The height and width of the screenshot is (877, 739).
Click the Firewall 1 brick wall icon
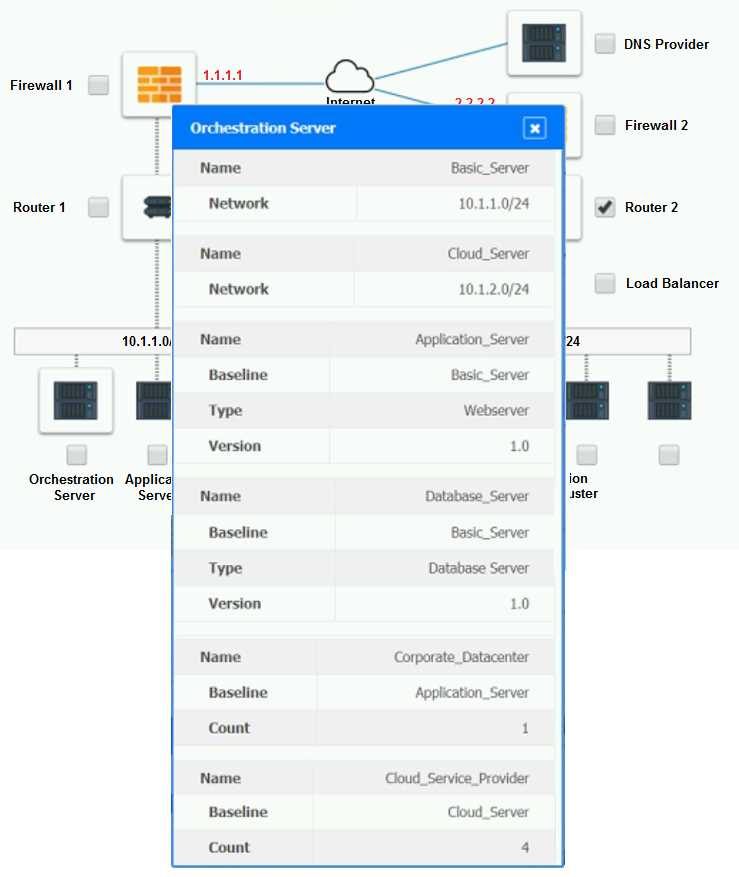(158, 85)
